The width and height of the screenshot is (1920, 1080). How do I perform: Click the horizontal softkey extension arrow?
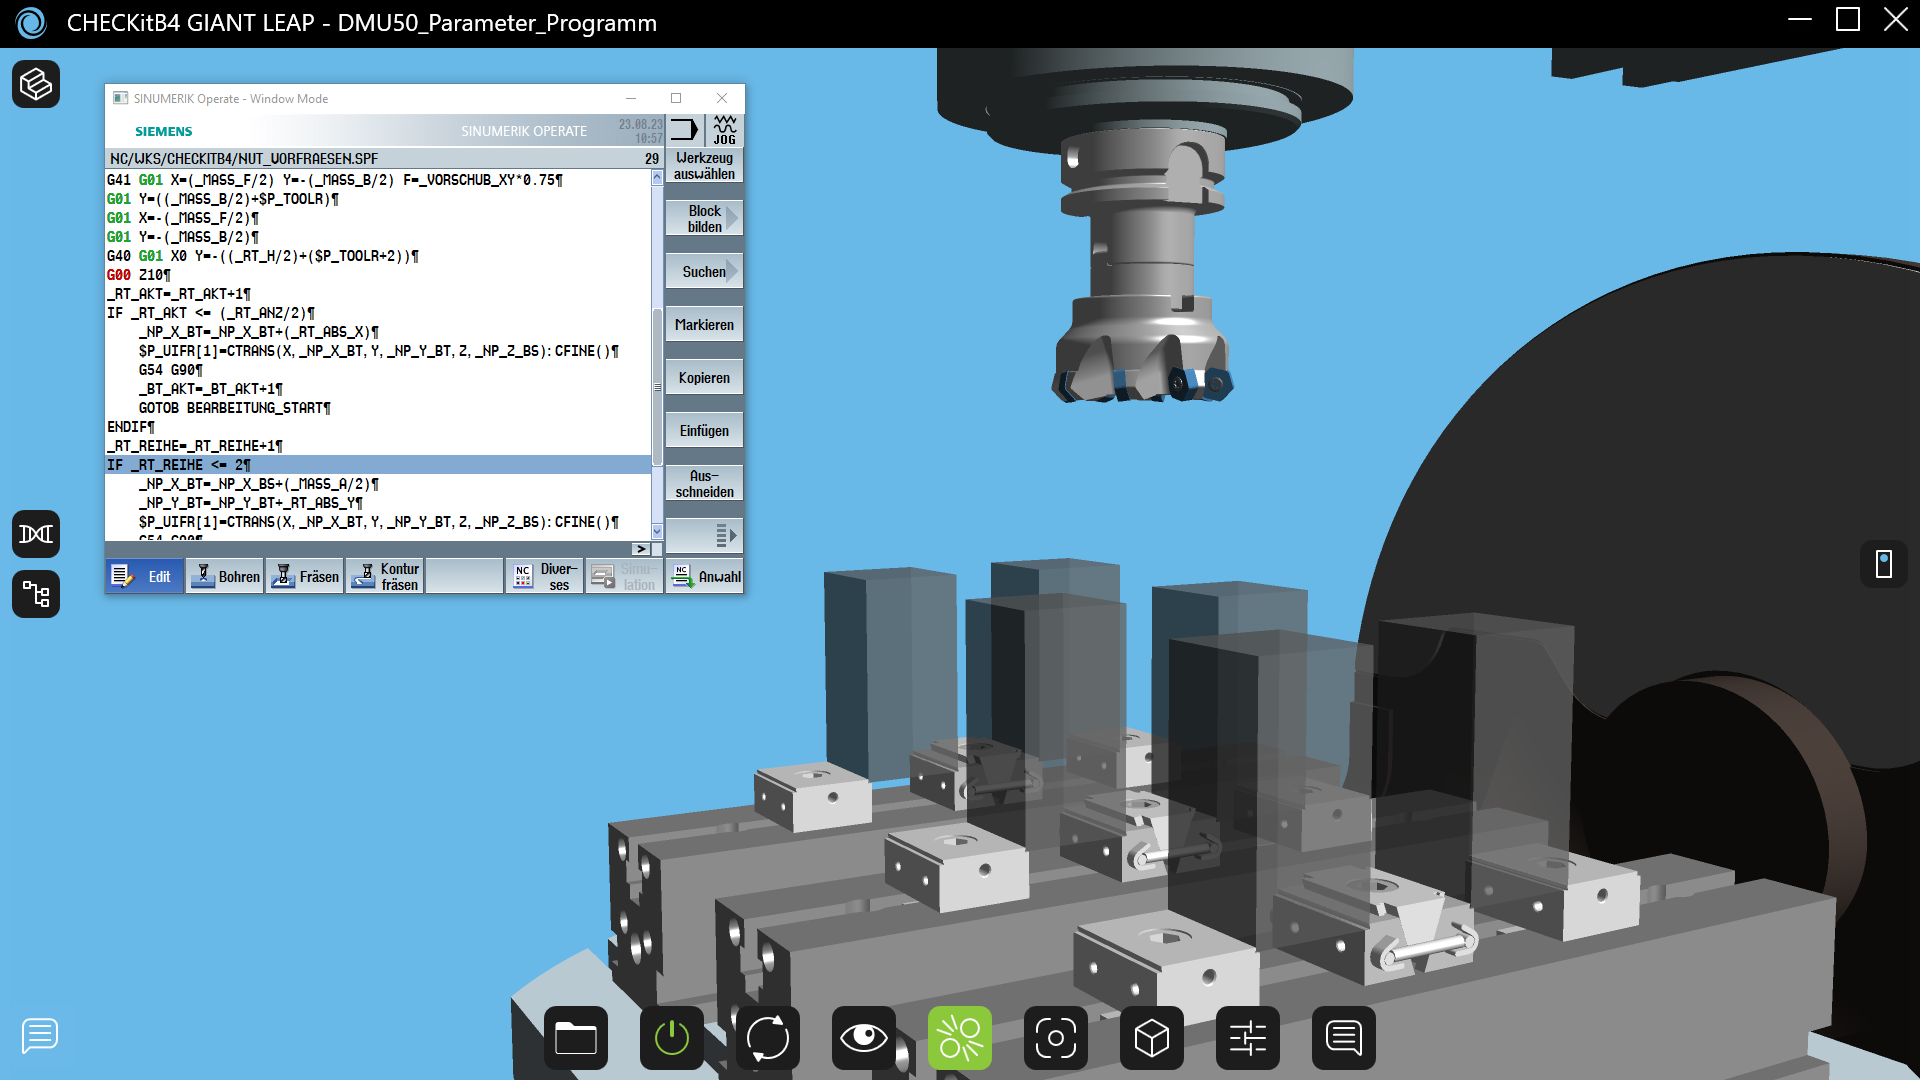pyautogui.click(x=641, y=549)
